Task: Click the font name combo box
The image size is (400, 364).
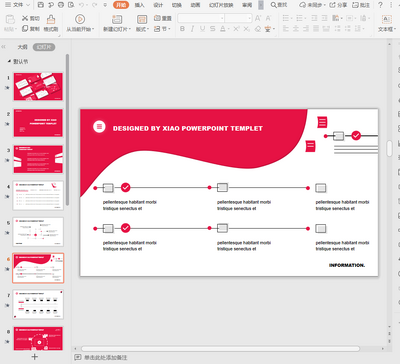Action: [x=201, y=18]
